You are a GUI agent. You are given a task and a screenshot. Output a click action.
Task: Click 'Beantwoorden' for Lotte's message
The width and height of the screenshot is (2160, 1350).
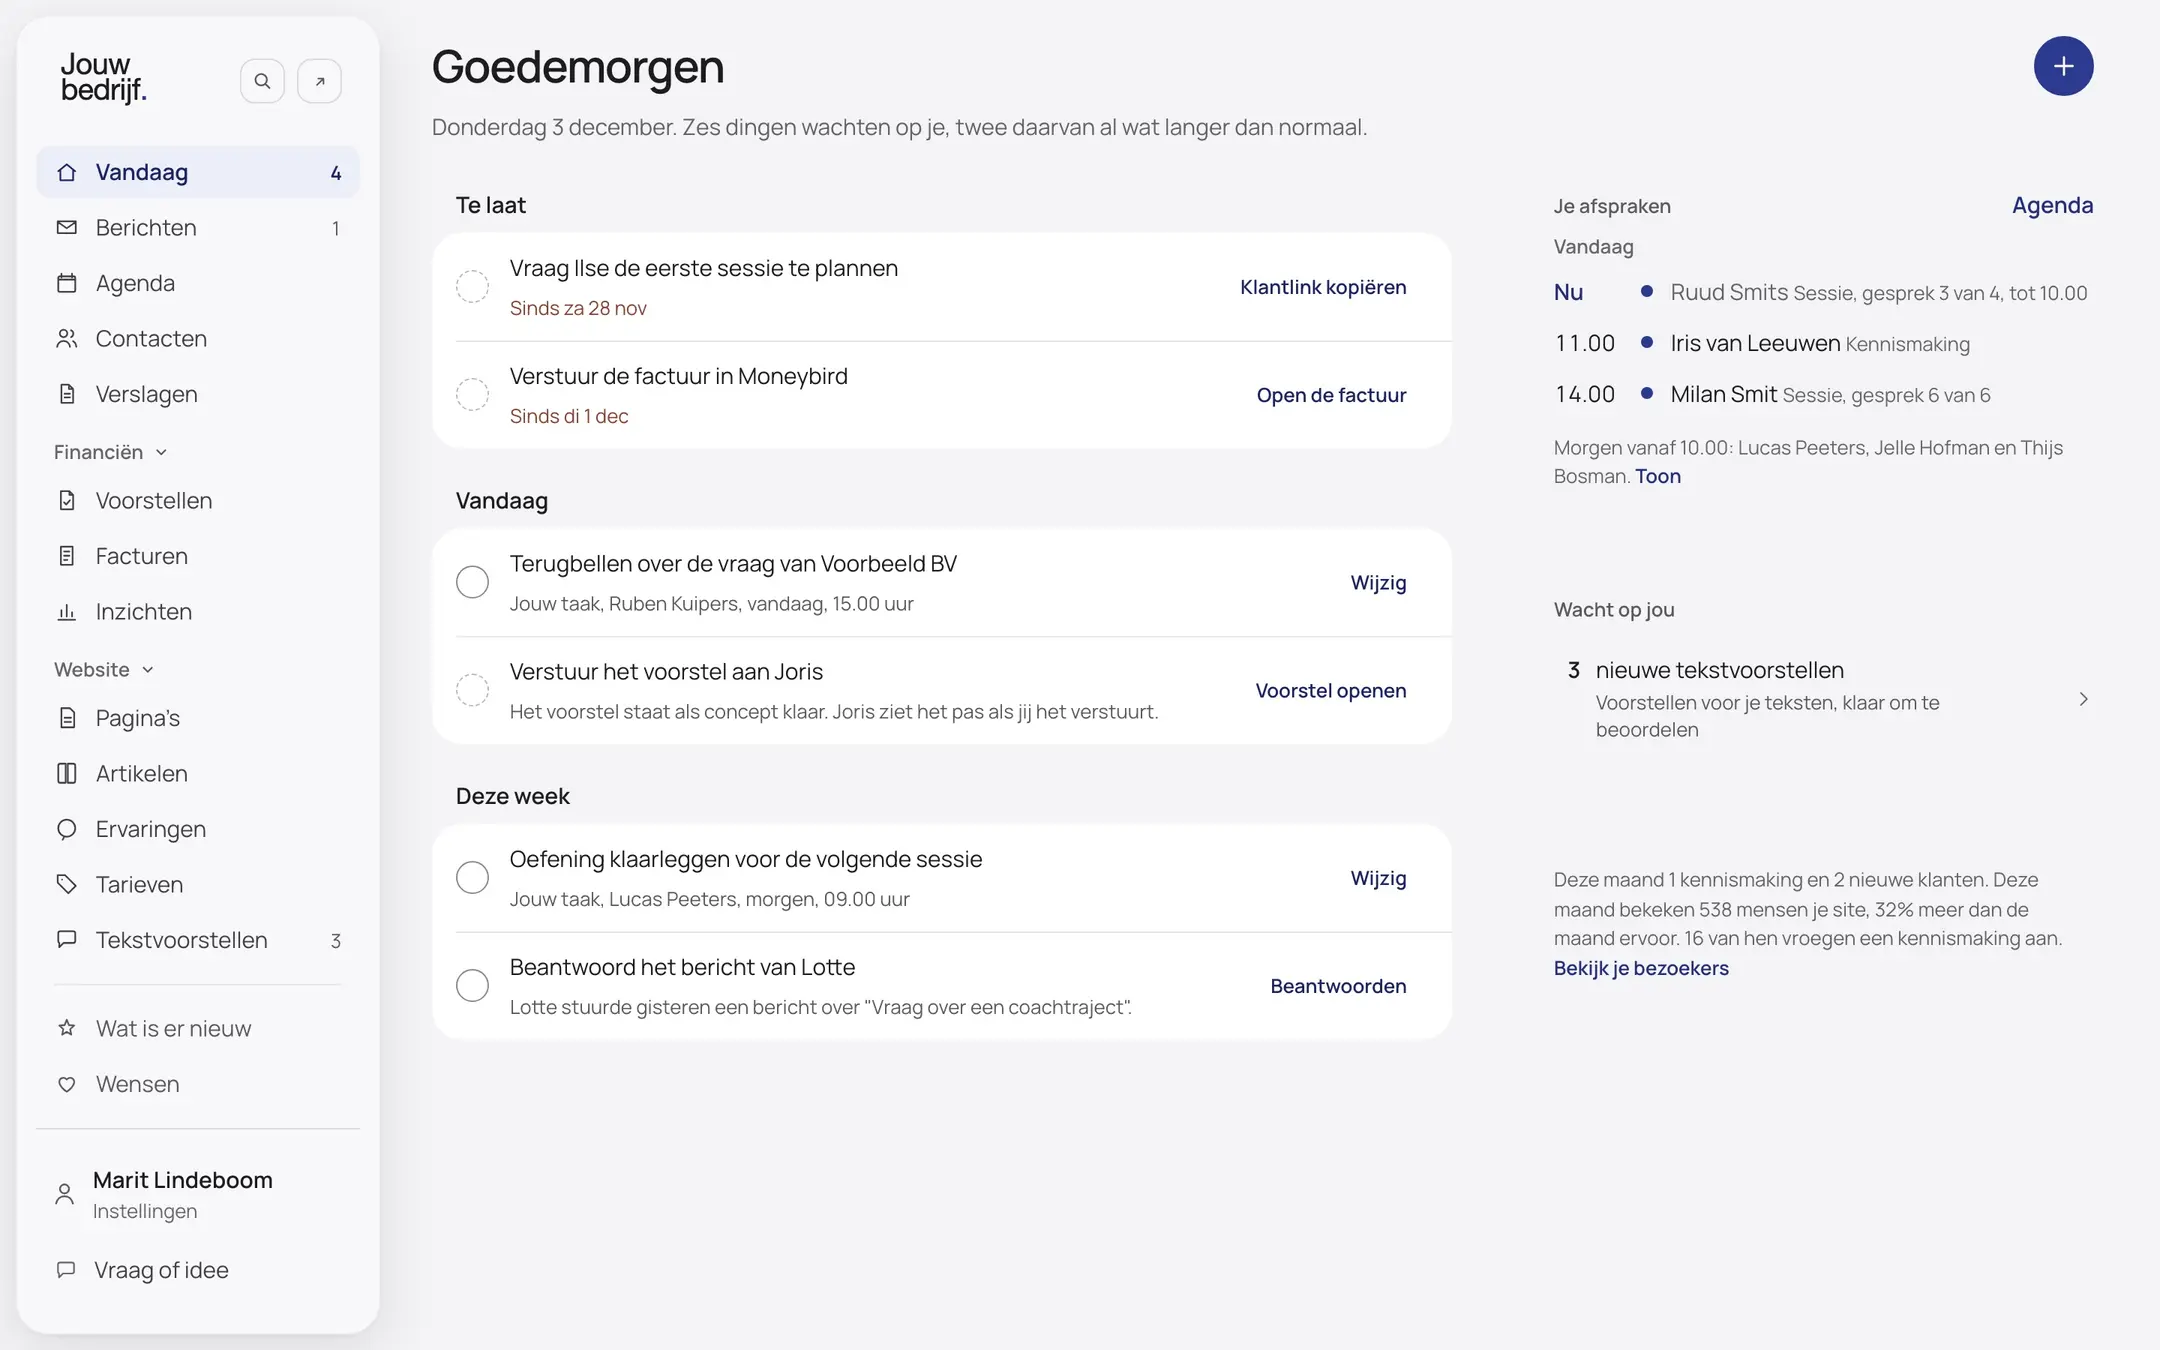click(1338, 986)
